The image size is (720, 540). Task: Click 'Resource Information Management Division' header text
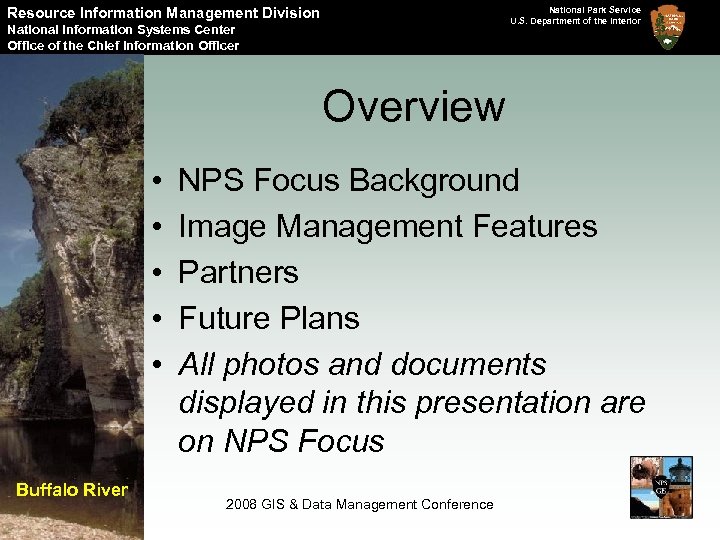(163, 13)
